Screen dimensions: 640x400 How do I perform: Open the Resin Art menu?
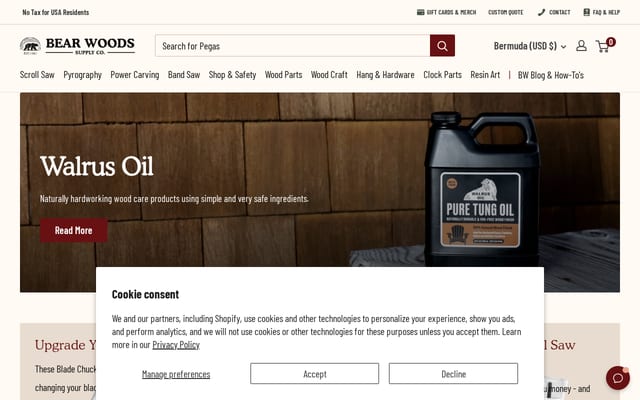pyautogui.click(x=485, y=75)
